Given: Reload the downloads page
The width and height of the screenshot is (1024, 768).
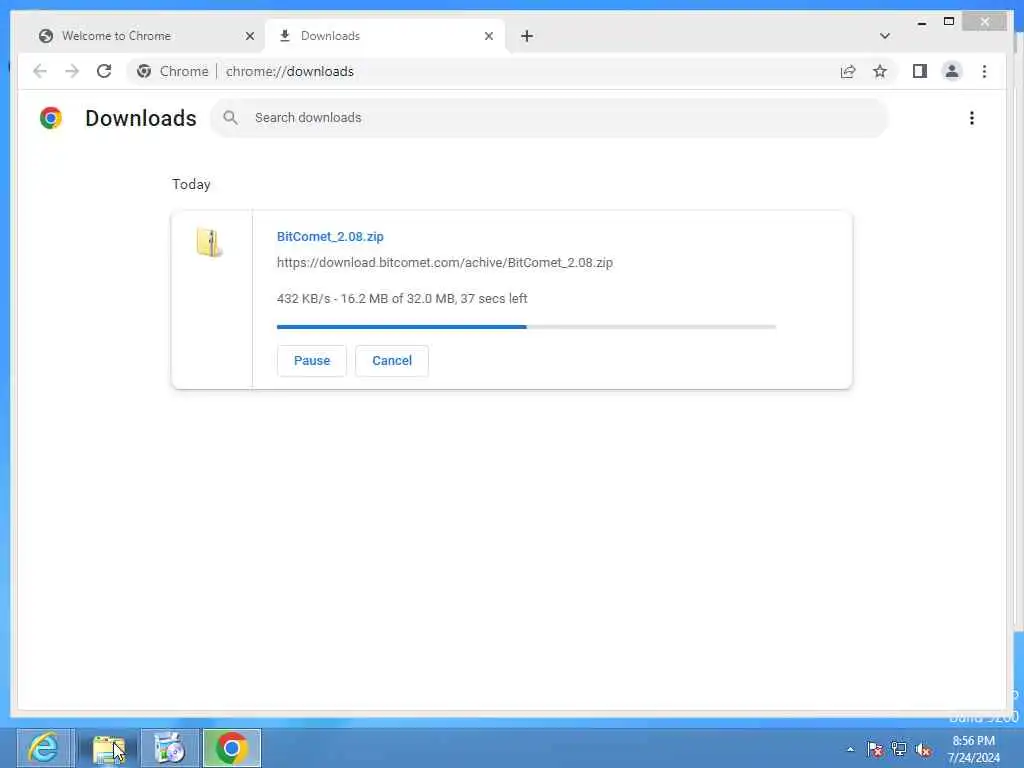Looking at the screenshot, I should (104, 71).
